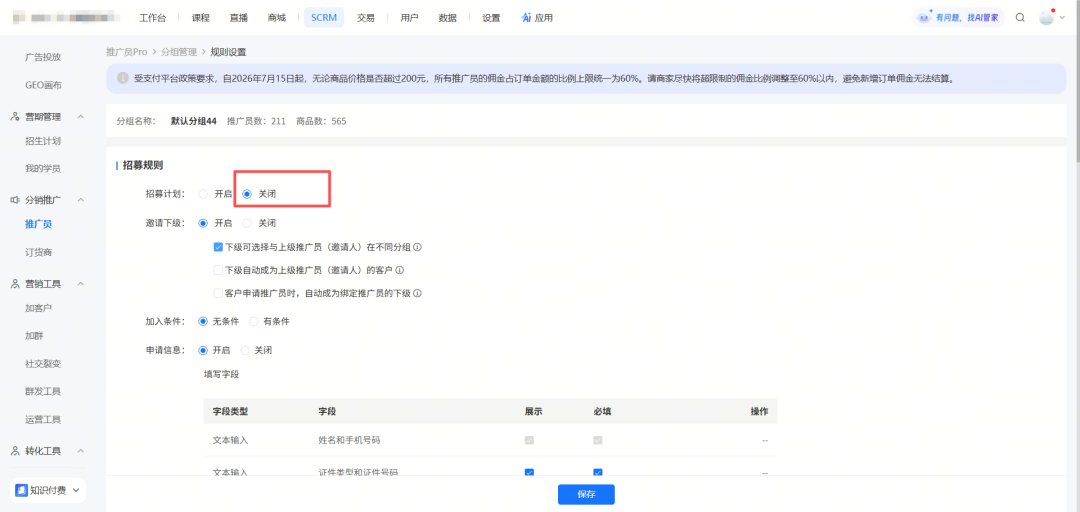Open the 数据 top menu
The width and height of the screenshot is (1080, 512).
pyautogui.click(x=447, y=18)
